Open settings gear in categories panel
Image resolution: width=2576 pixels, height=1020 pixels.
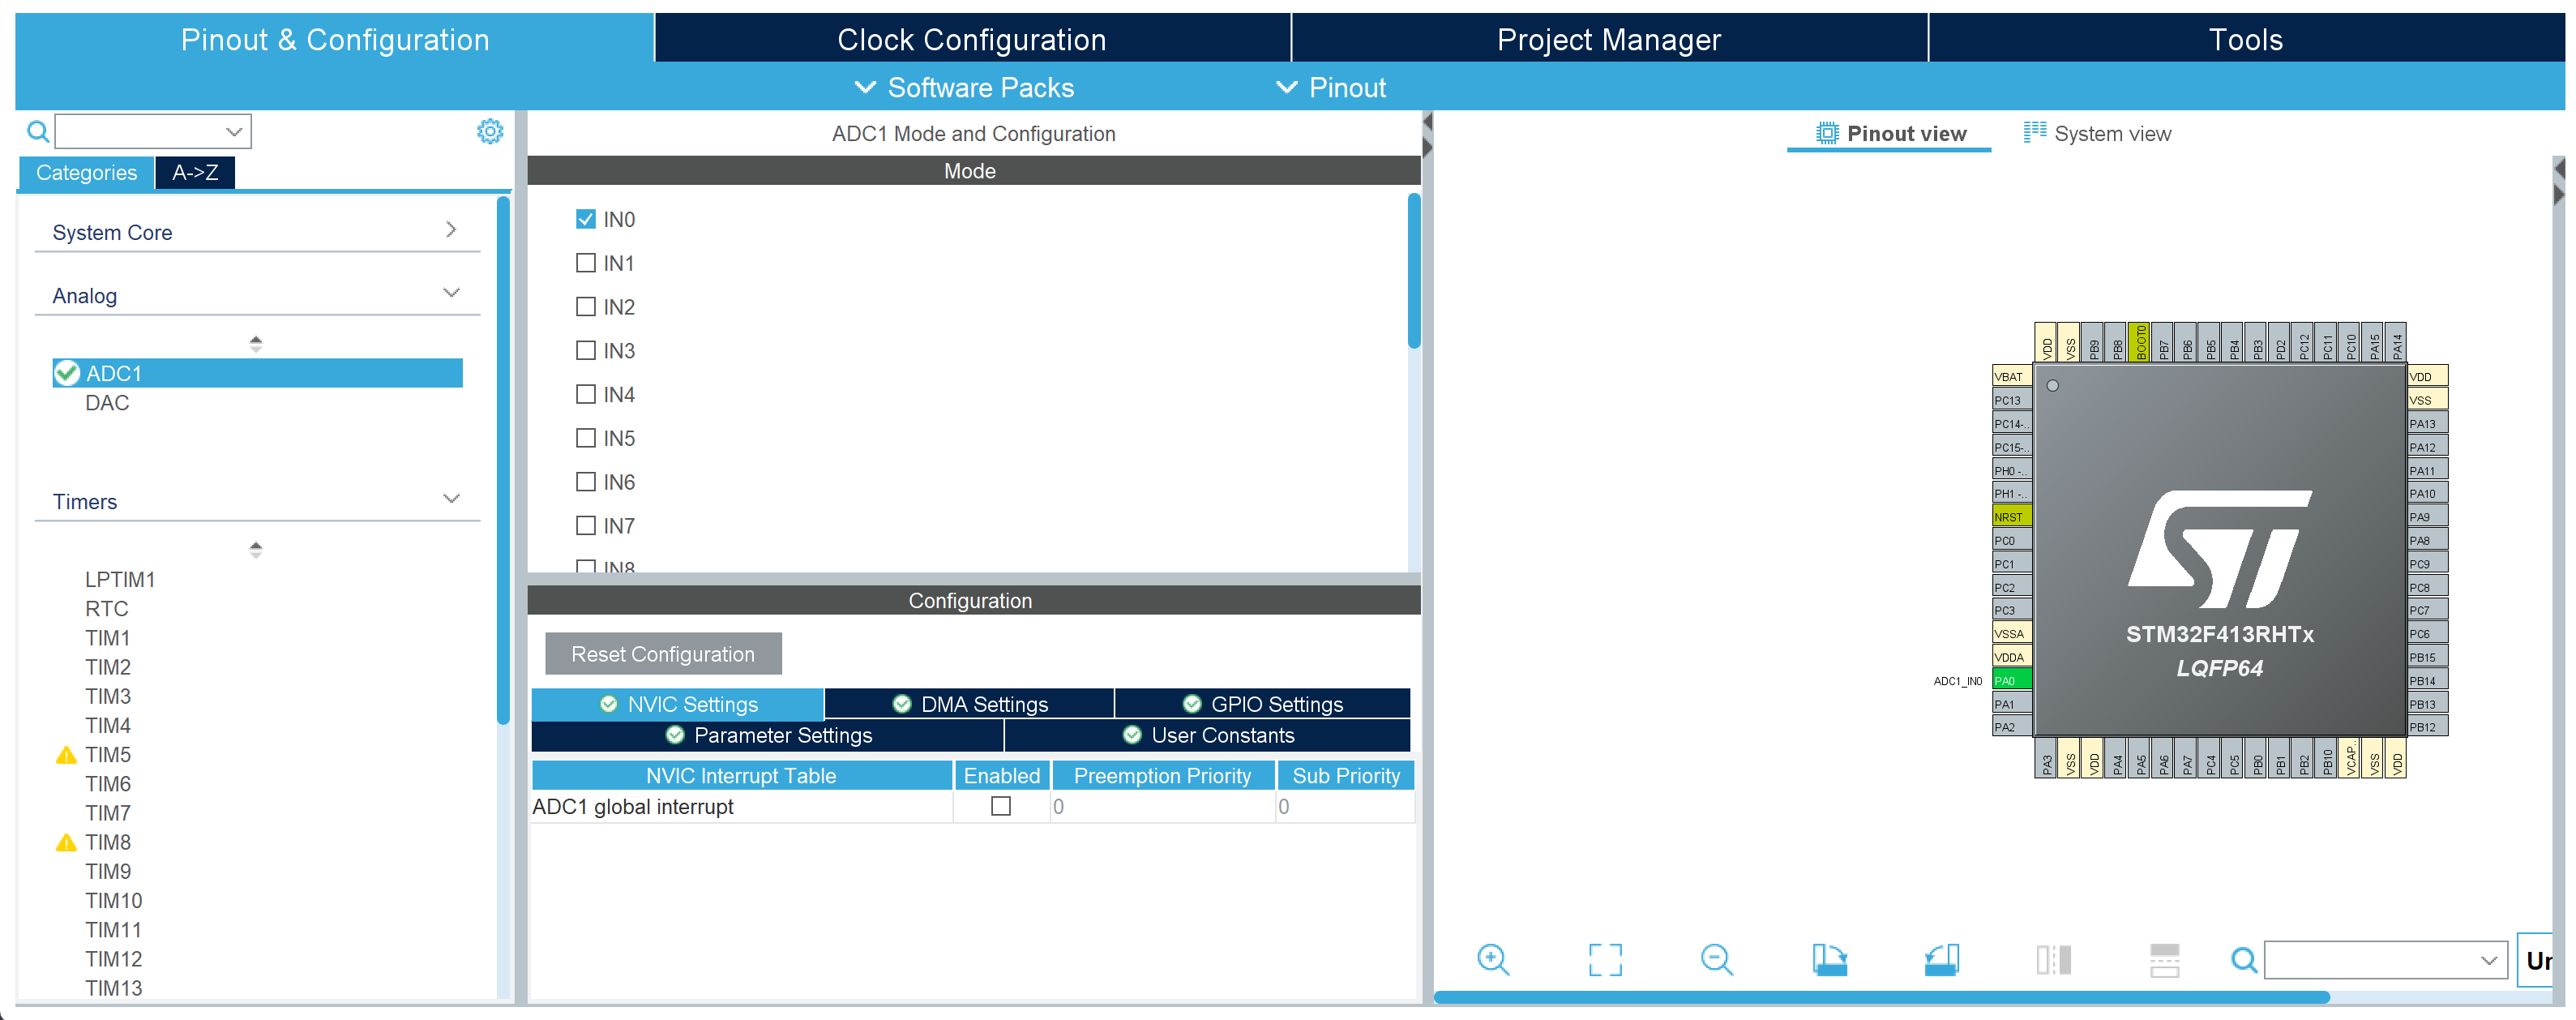point(489,131)
